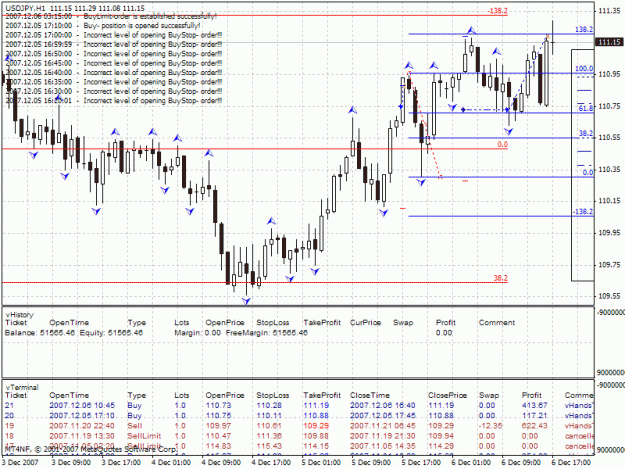
Task: Click the log entry timestamped 2007.12.05 16:45:00
Action: tap(114, 63)
